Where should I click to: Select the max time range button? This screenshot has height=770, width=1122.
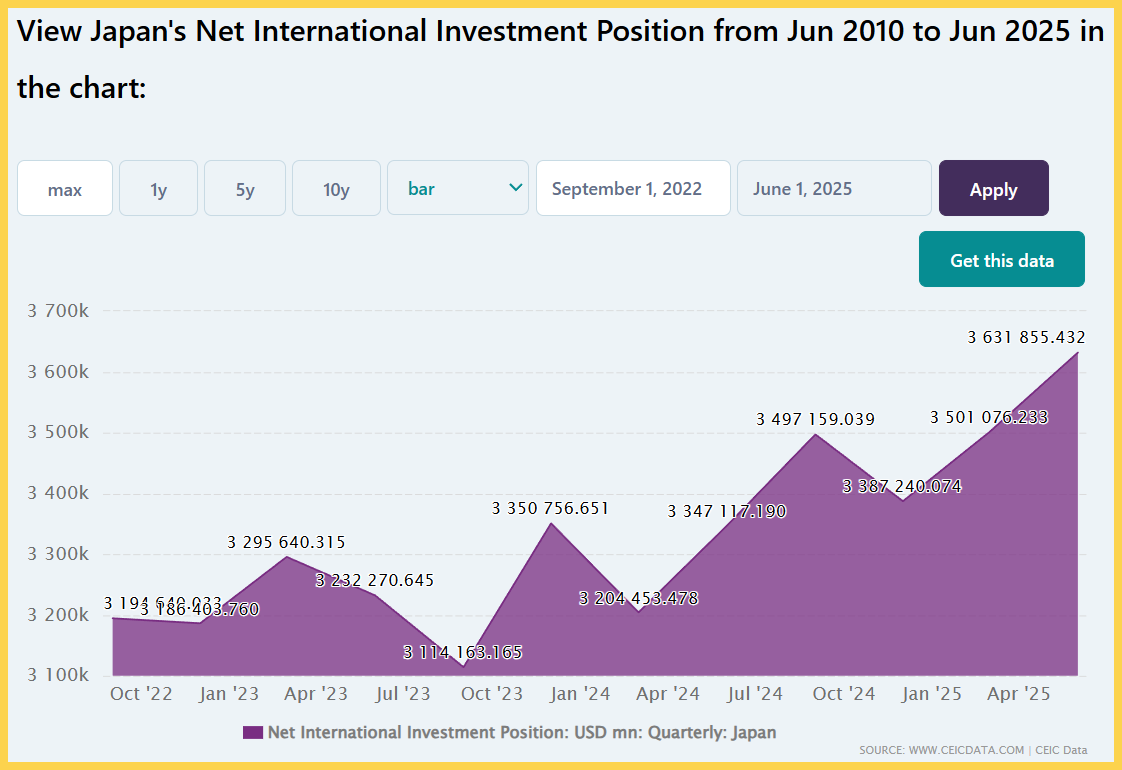point(65,189)
